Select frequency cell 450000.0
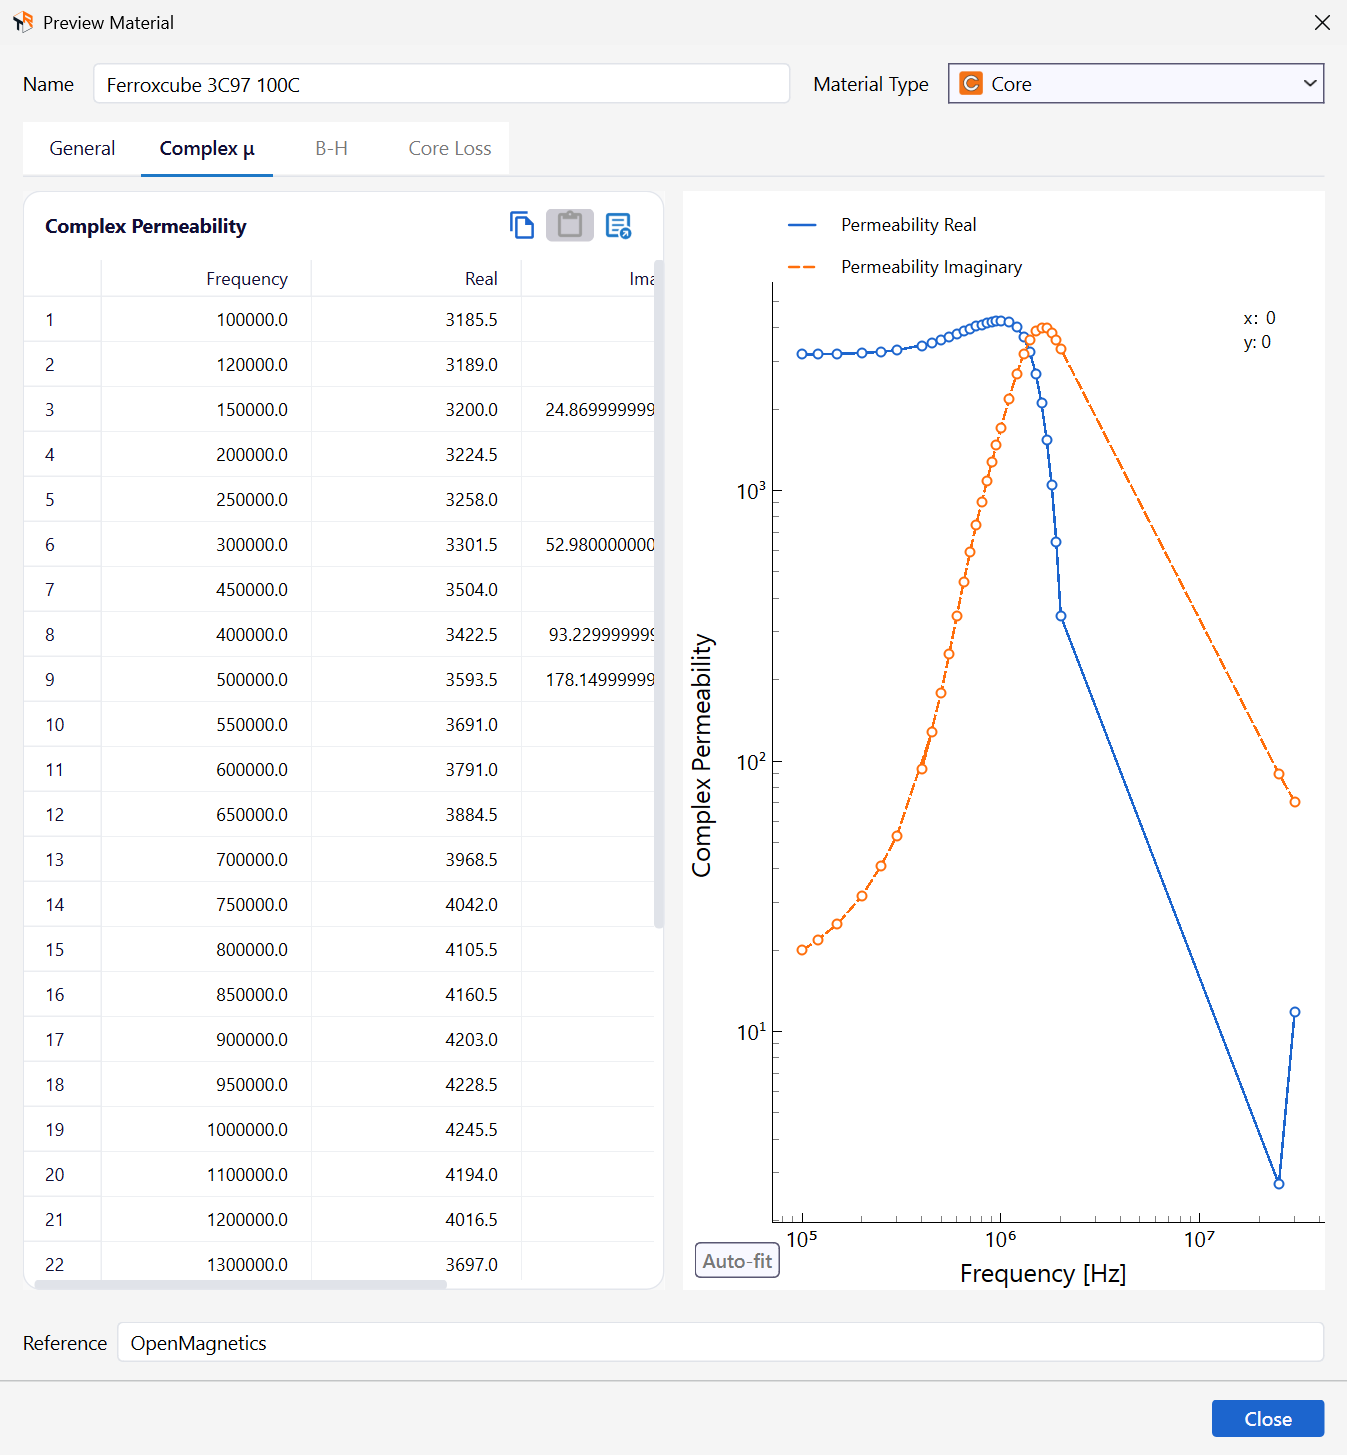 [206, 590]
